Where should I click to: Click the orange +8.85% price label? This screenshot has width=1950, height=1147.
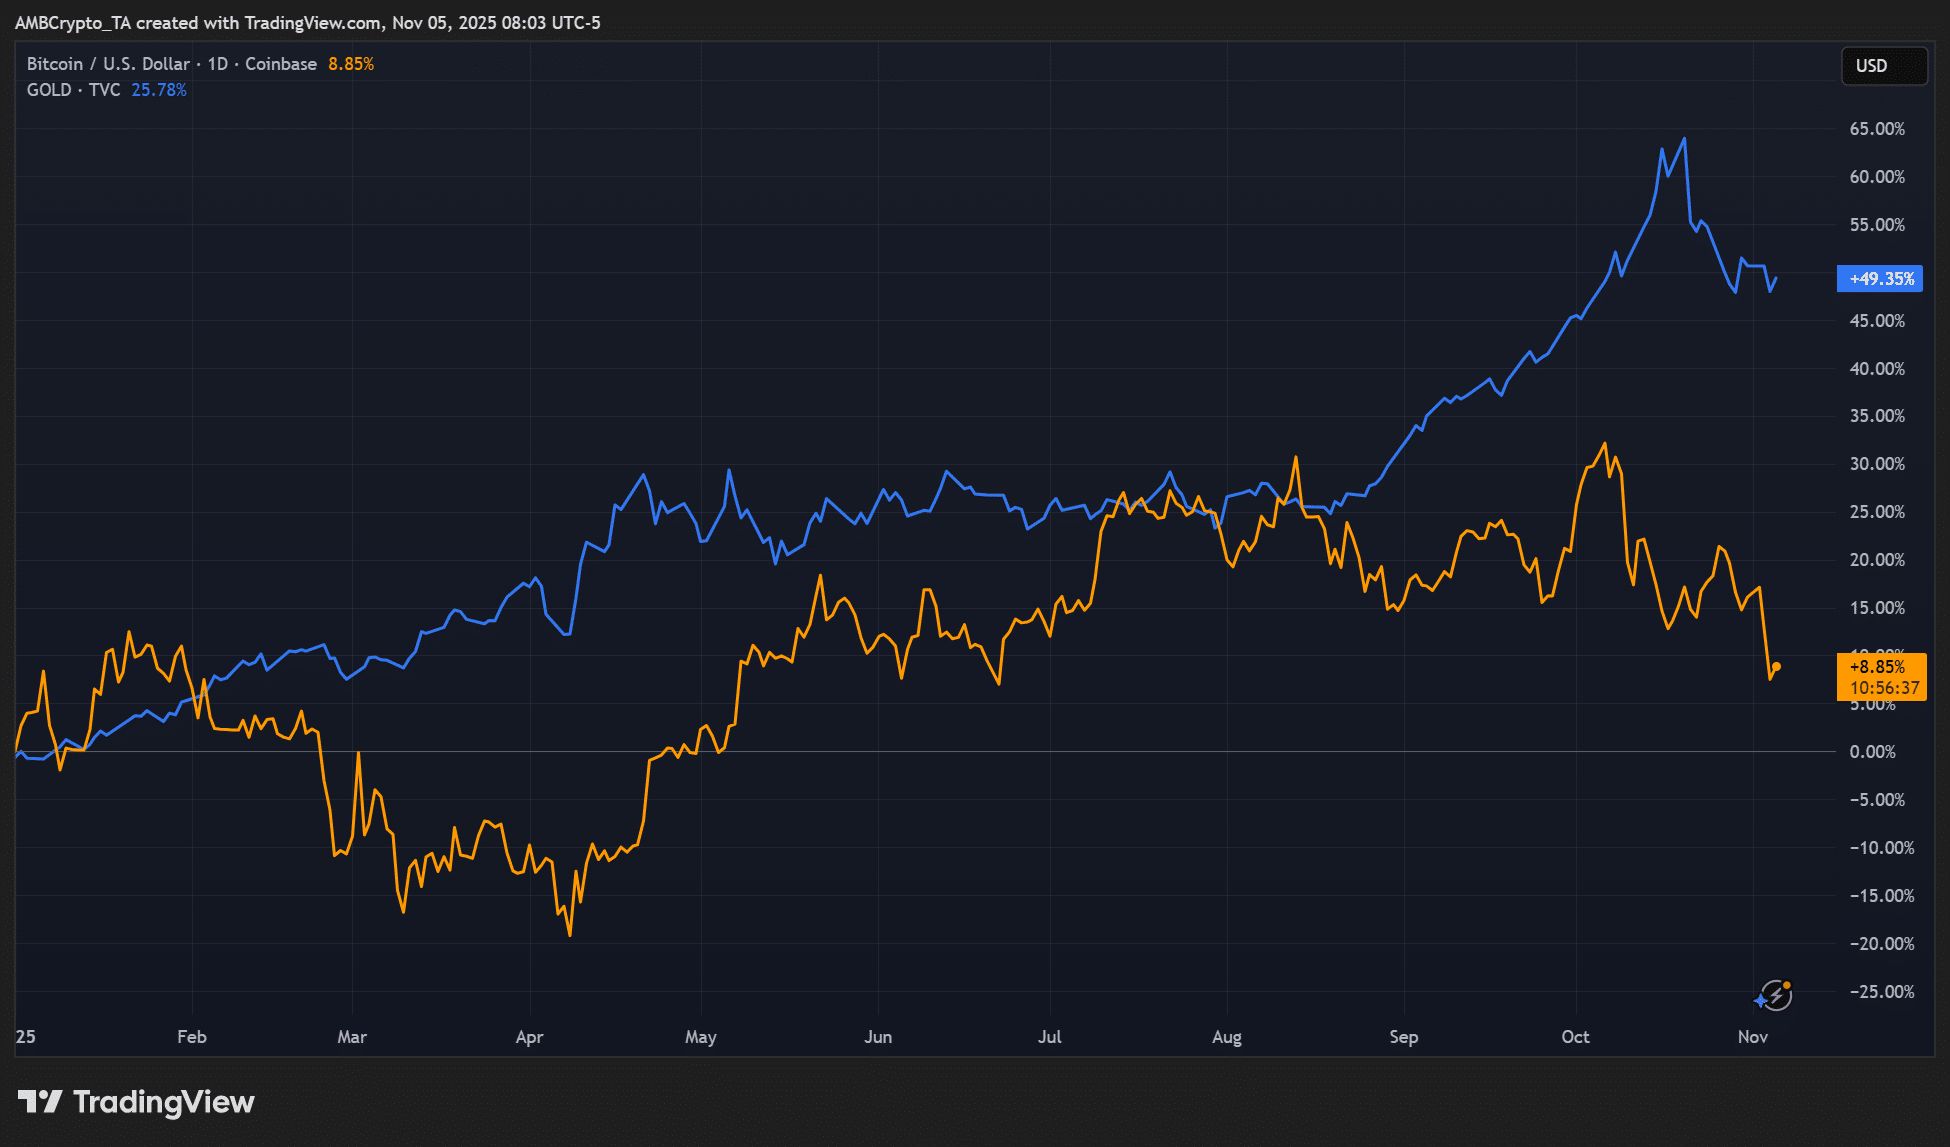click(x=1881, y=677)
